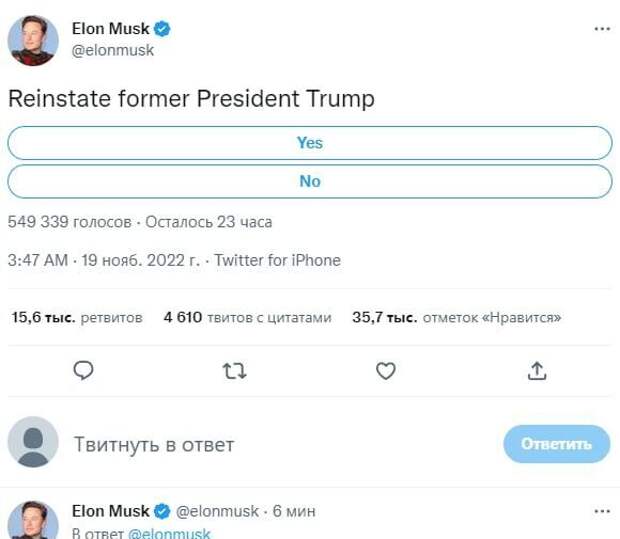Click verified badge next to Elon Musk

pyautogui.click(x=162, y=29)
